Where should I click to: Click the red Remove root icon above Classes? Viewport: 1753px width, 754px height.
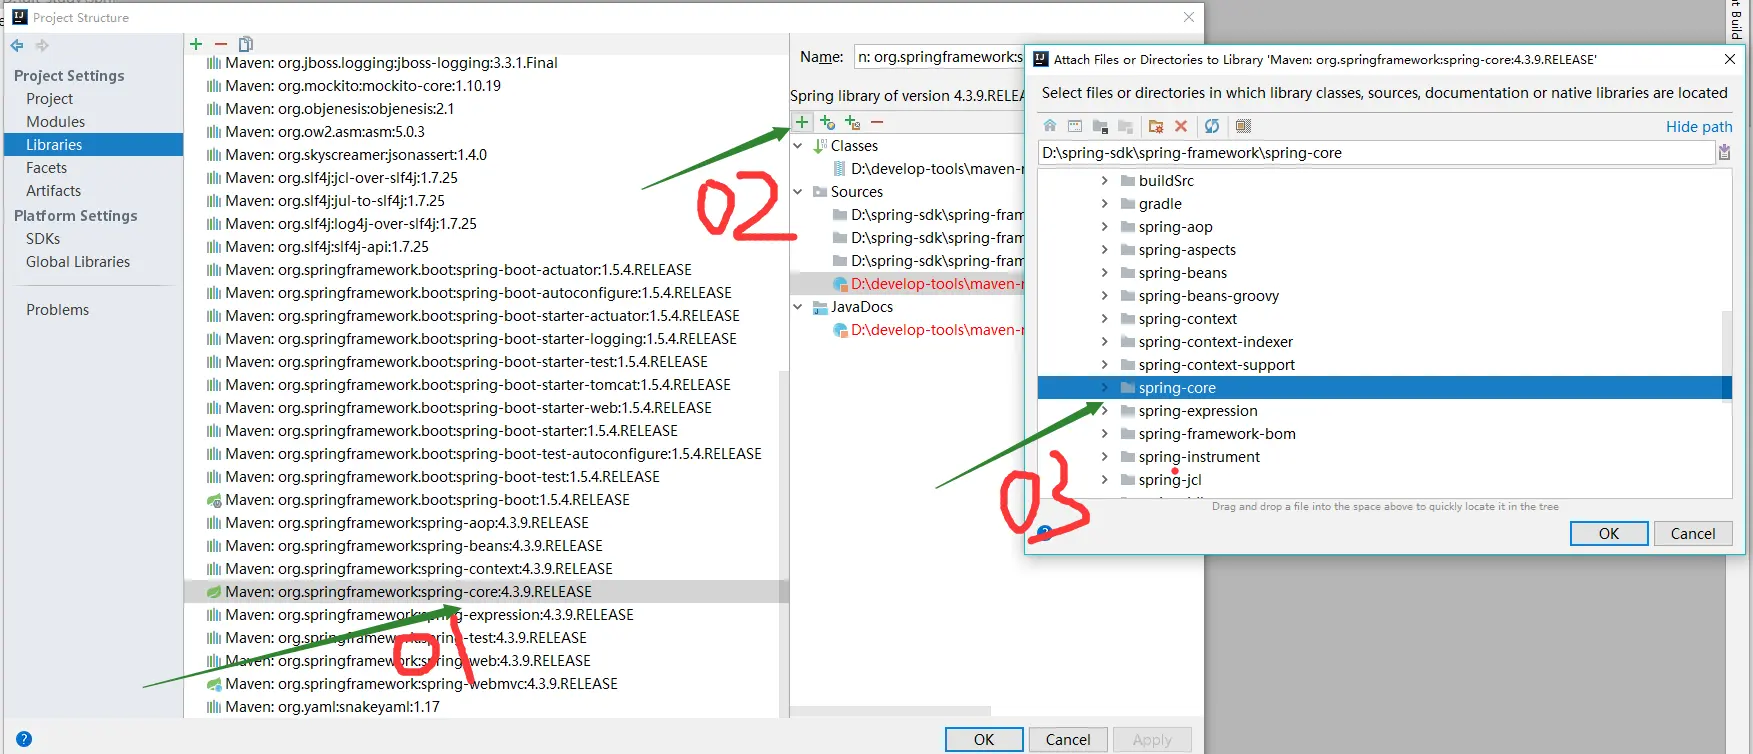click(877, 122)
